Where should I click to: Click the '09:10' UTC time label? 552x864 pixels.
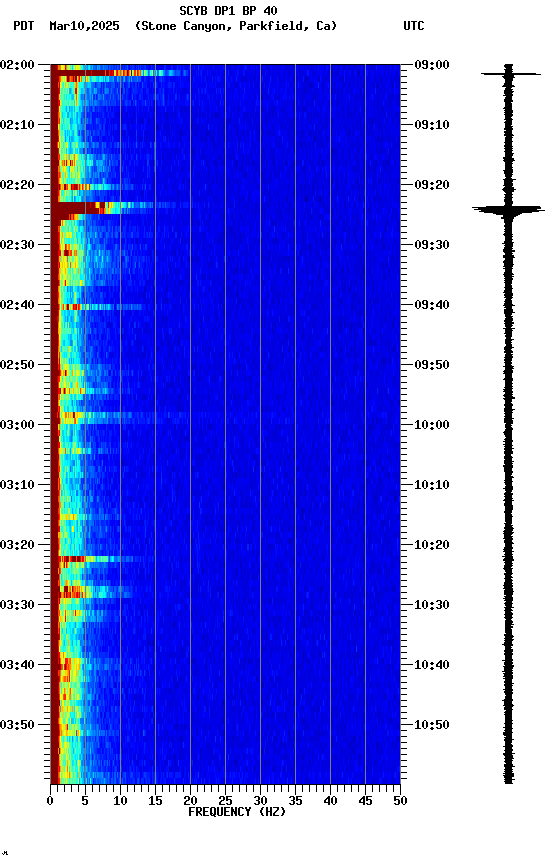tap(432, 125)
